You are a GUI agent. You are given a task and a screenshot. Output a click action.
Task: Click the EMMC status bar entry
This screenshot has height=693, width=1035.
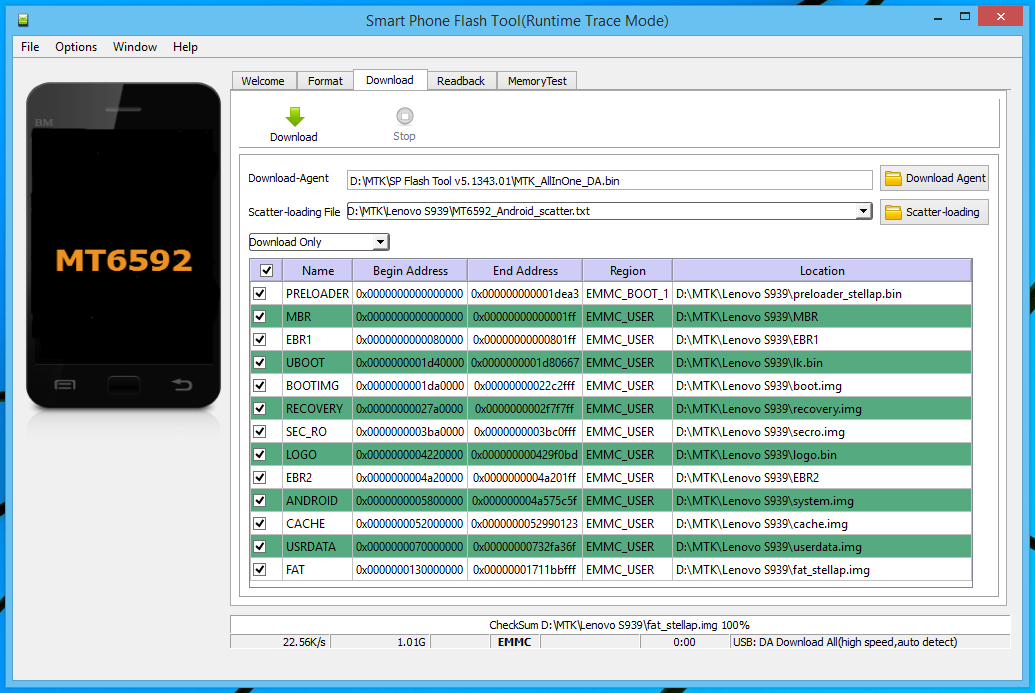coord(515,642)
